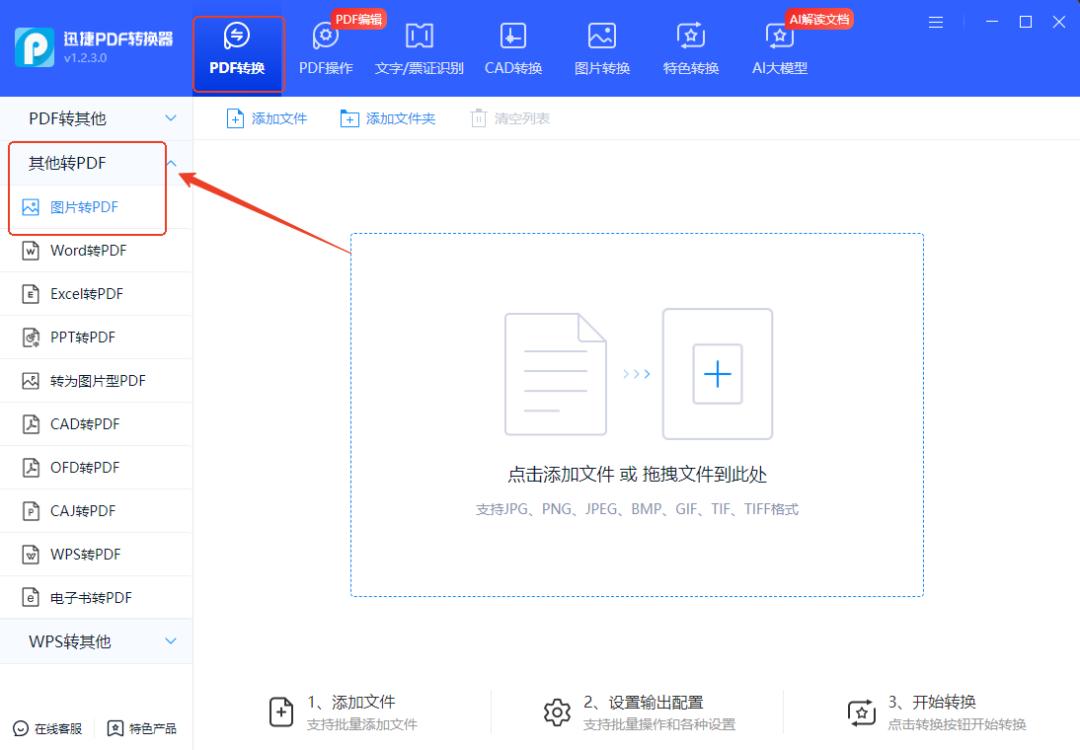Pick the CAD转PDF list entry
This screenshot has height=750, width=1080.
[x=96, y=424]
